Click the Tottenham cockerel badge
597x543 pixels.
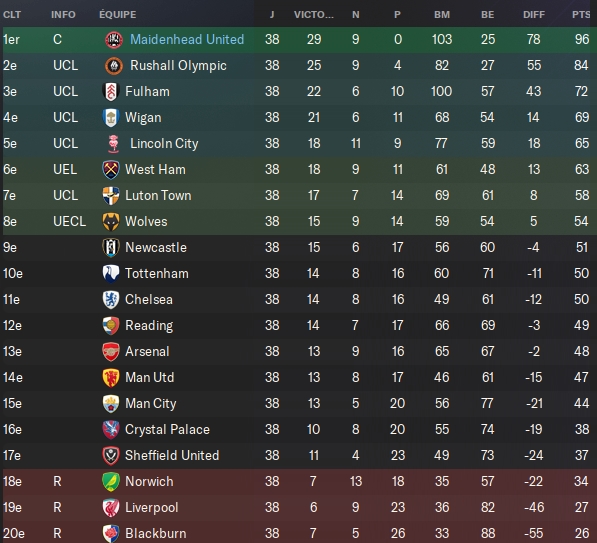tap(111, 274)
